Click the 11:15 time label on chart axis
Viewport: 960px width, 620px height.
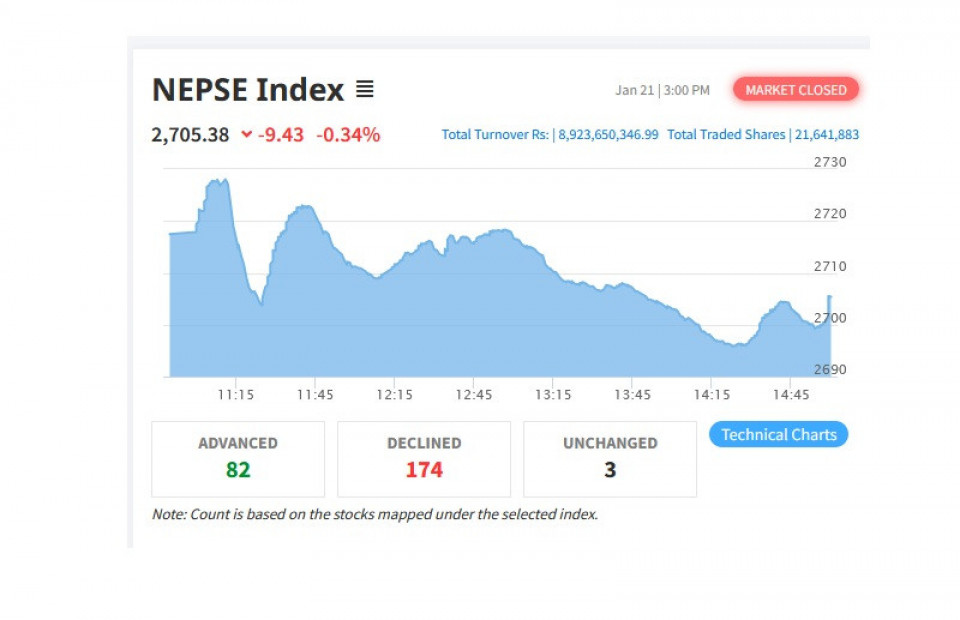pyautogui.click(x=235, y=395)
